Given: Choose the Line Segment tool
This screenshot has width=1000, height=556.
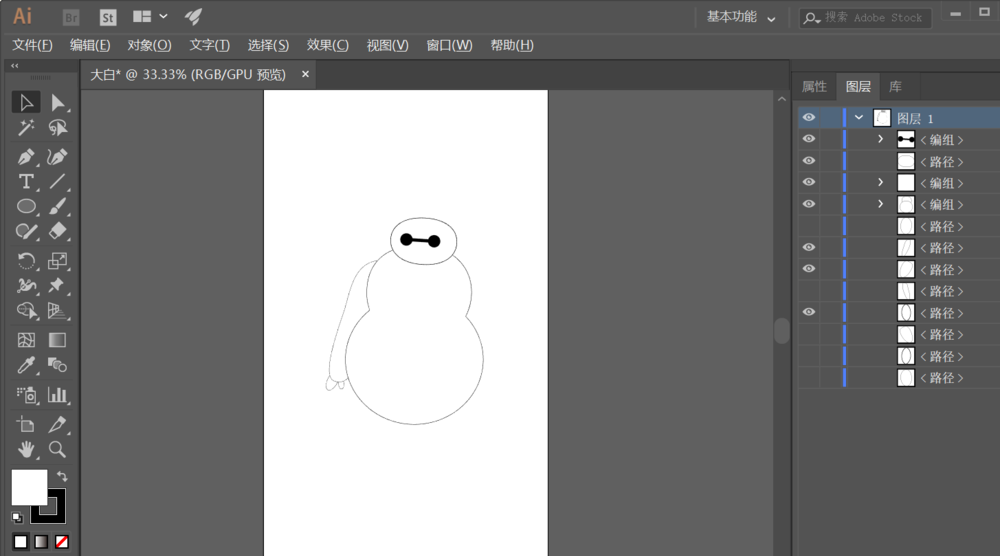Looking at the screenshot, I should 57,182.
